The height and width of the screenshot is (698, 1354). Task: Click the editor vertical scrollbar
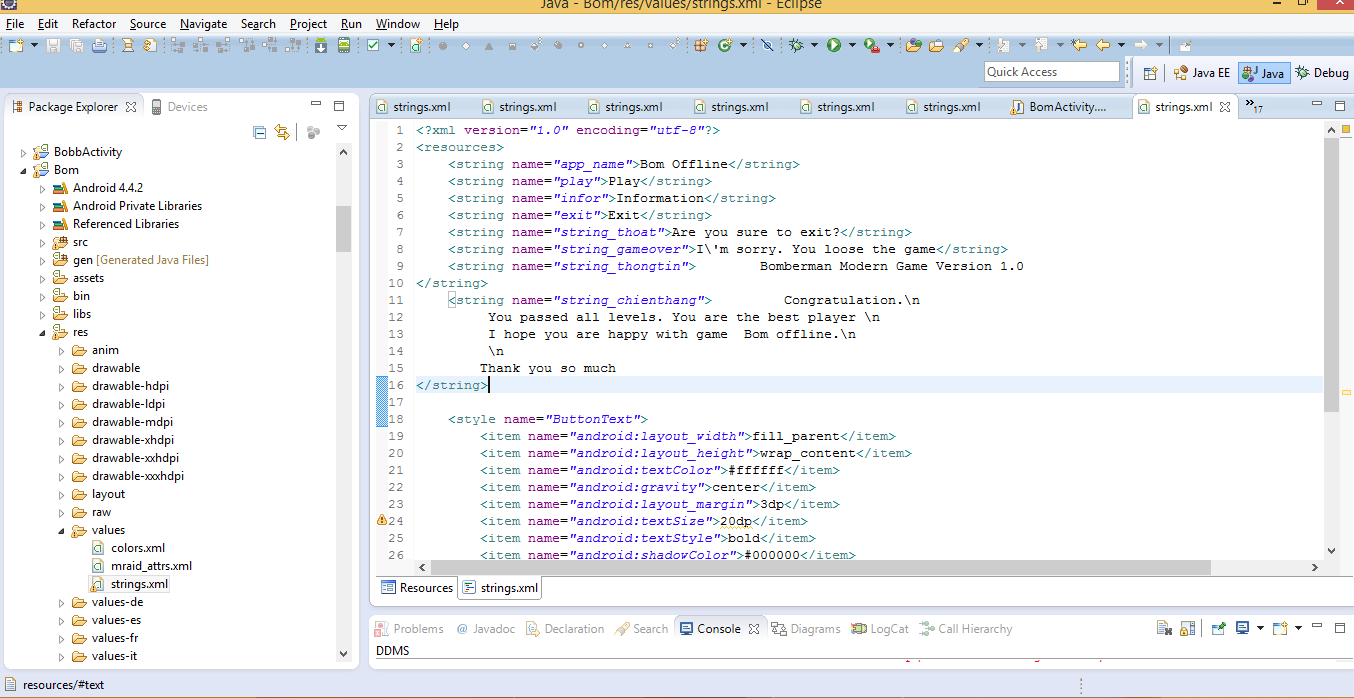pos(1330,340)
